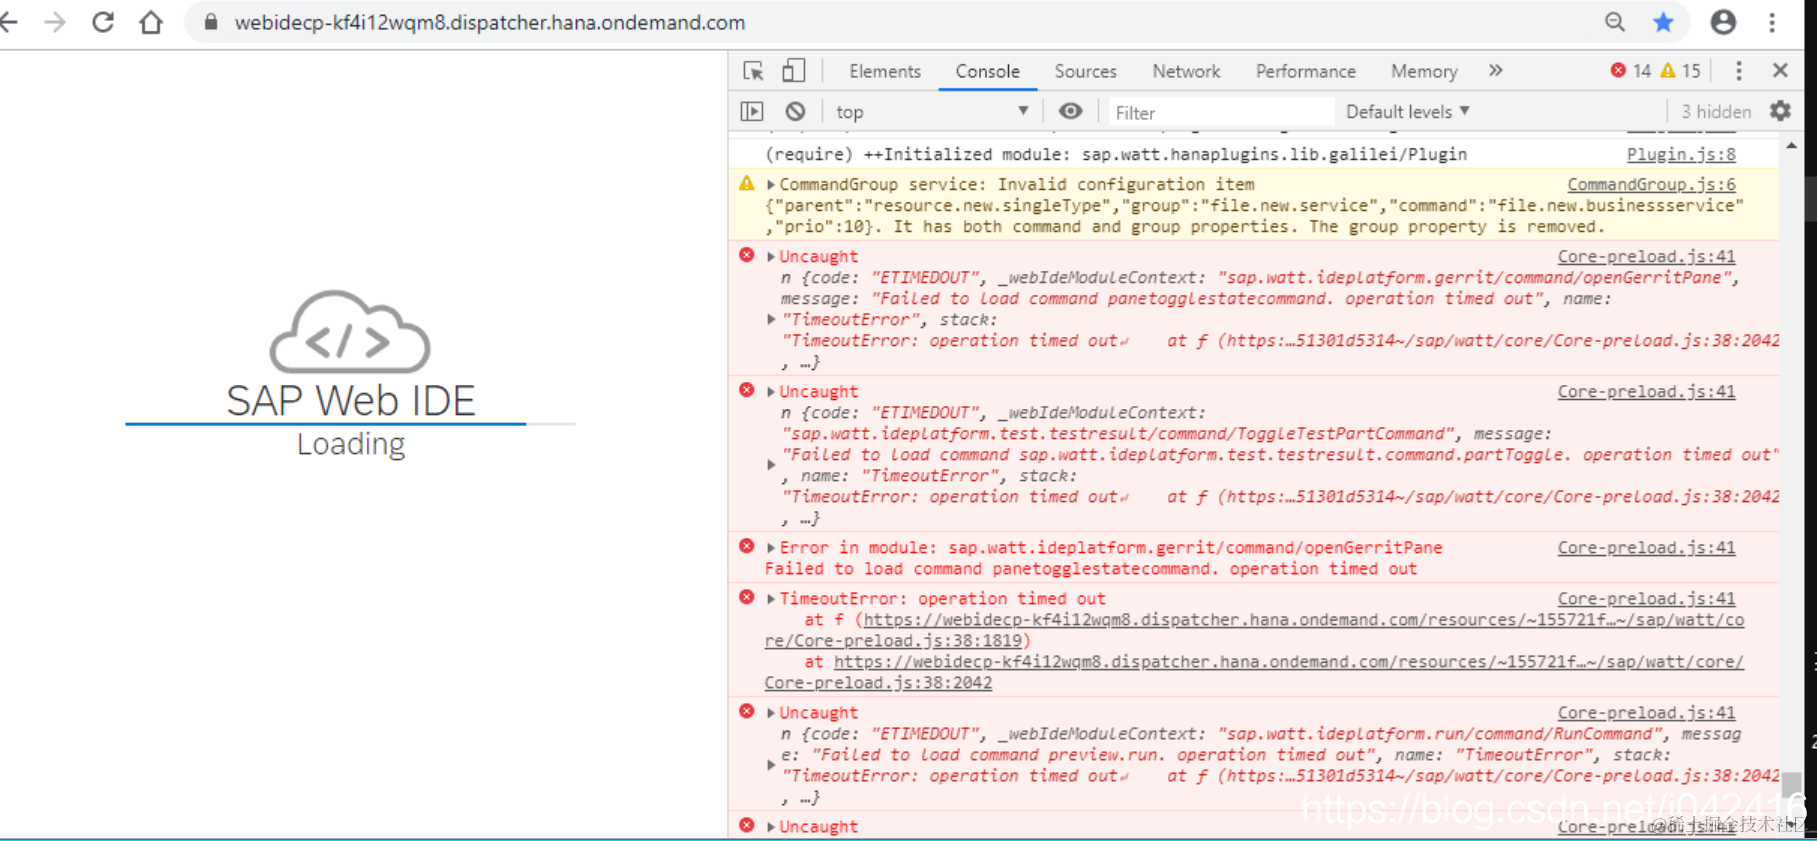The height and width of the screenshot is (841, 1817).
Task: Click the 3 hidden messages label
Action: (x=1716, y=111)
